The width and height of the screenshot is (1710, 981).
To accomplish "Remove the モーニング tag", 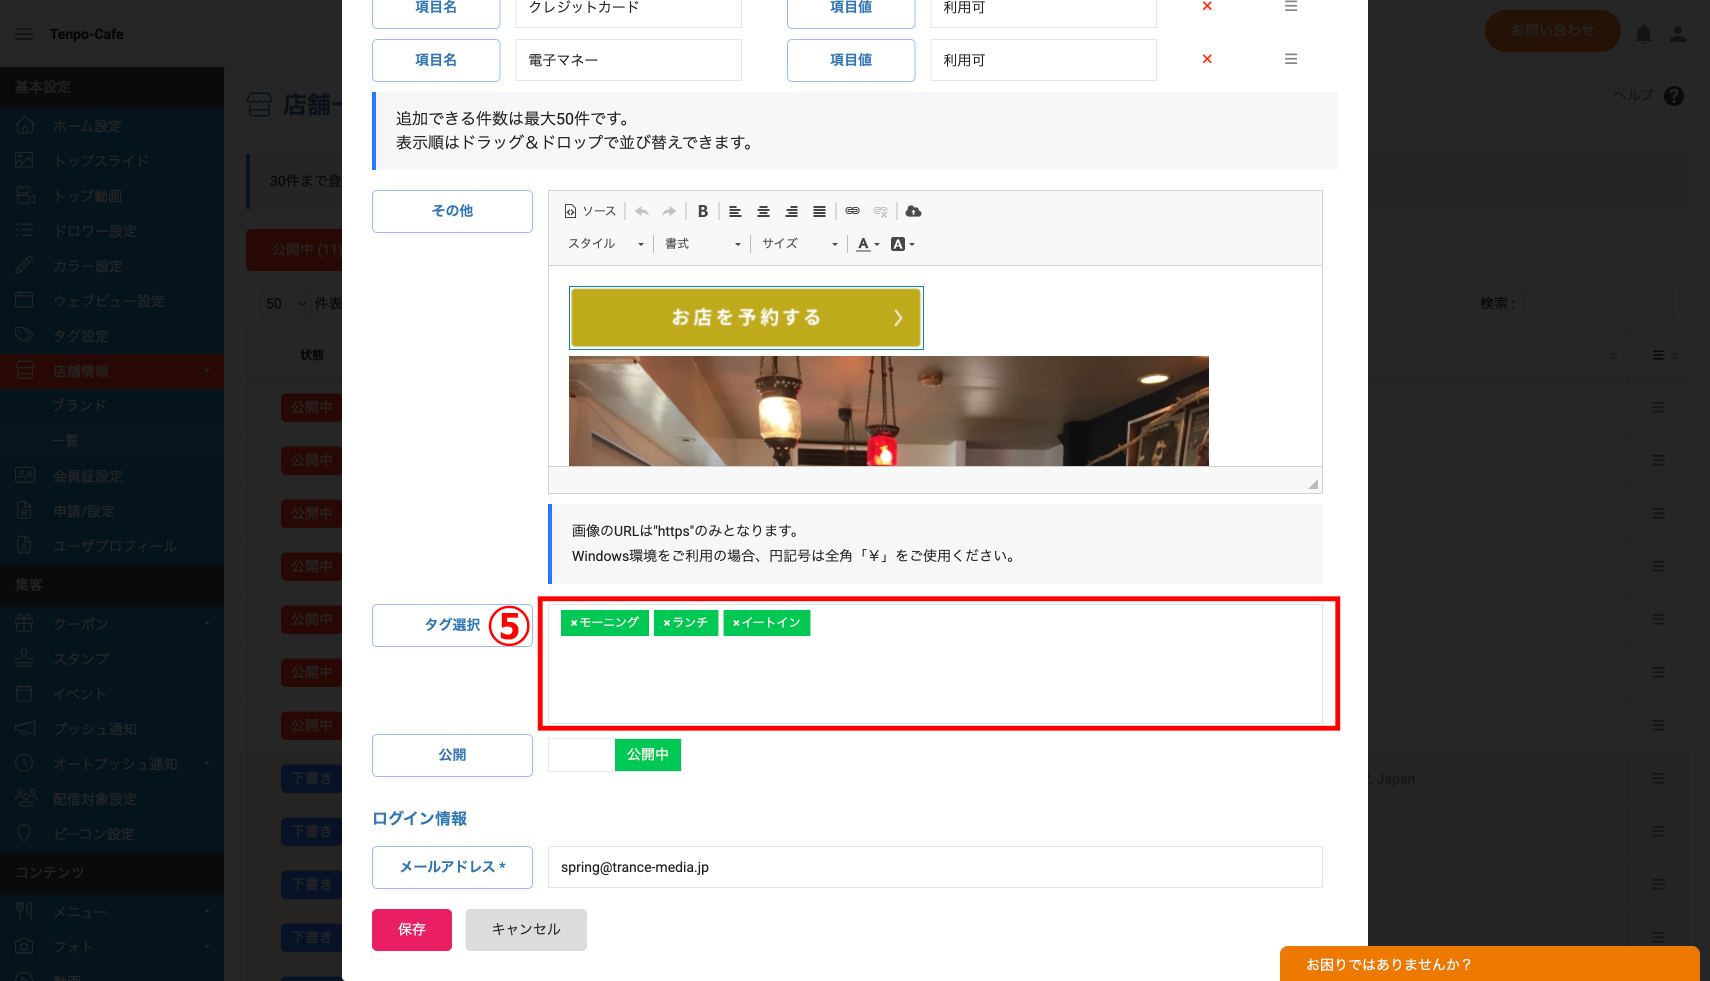I will [574, 623].
